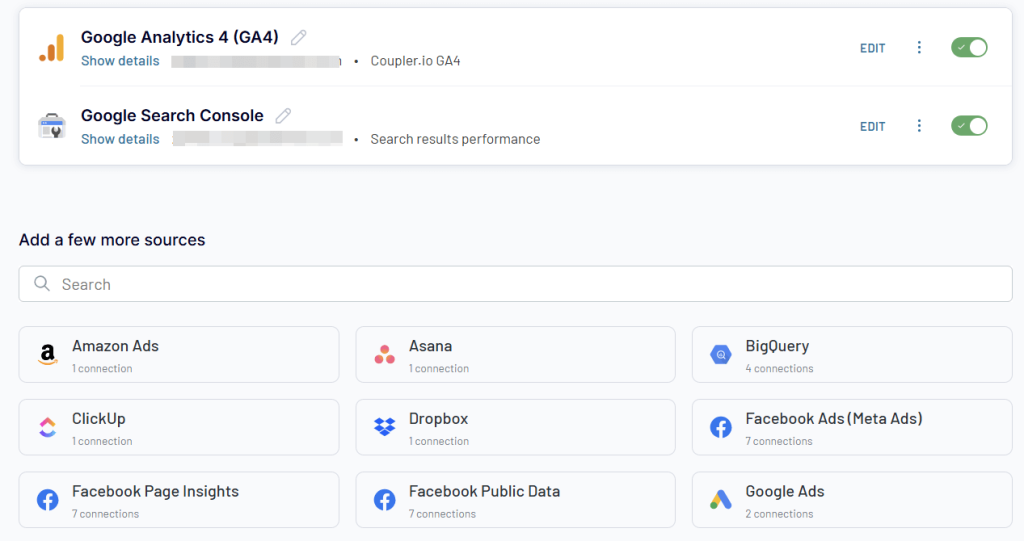Screen dimensions: 1024x541
Task: Click the Add a few more sources heading
Action: [112, 240]
